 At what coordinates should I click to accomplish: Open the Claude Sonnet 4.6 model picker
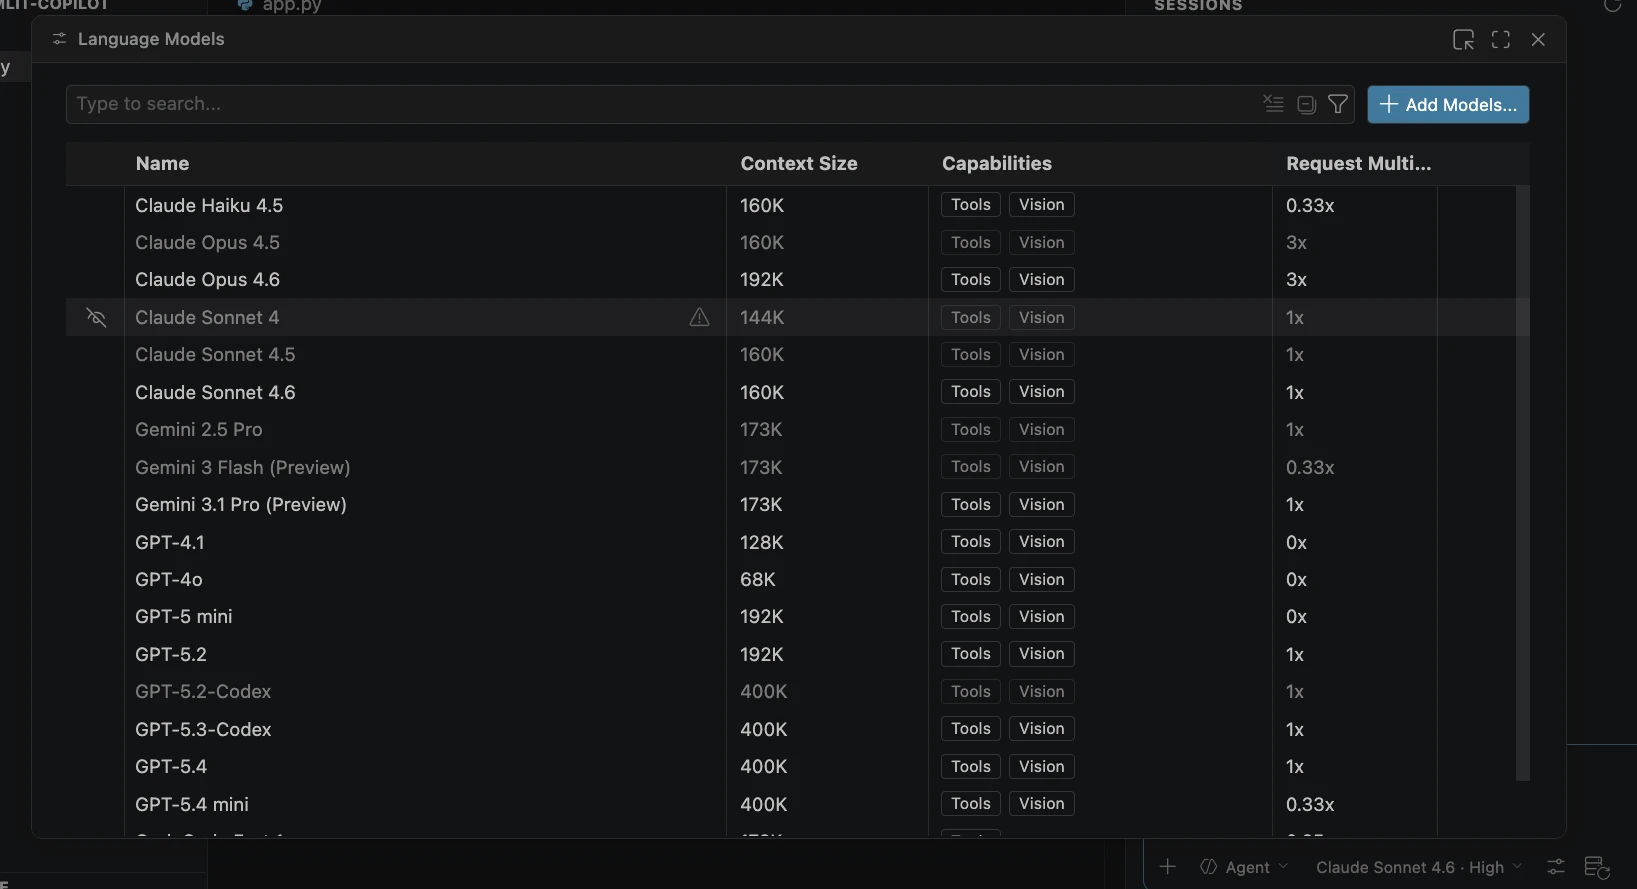(1418, 867)
